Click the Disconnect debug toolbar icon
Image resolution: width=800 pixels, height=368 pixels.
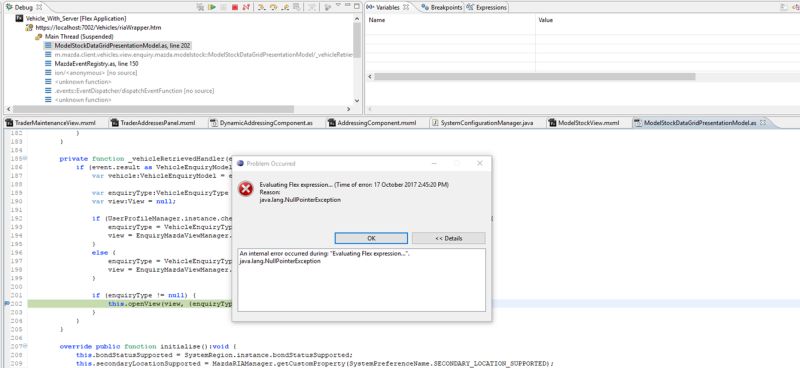[246, 7]
